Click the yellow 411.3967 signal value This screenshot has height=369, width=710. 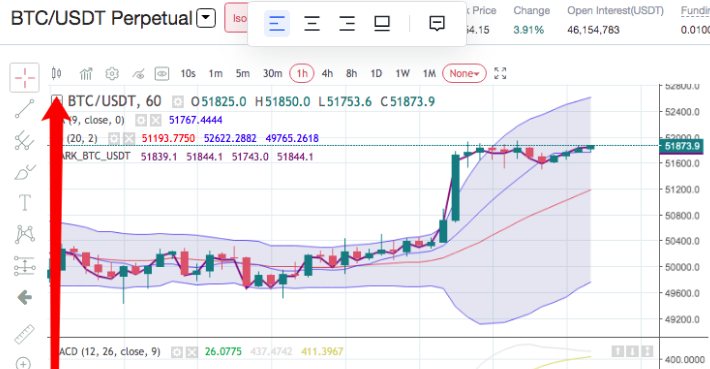click(322, 352)
